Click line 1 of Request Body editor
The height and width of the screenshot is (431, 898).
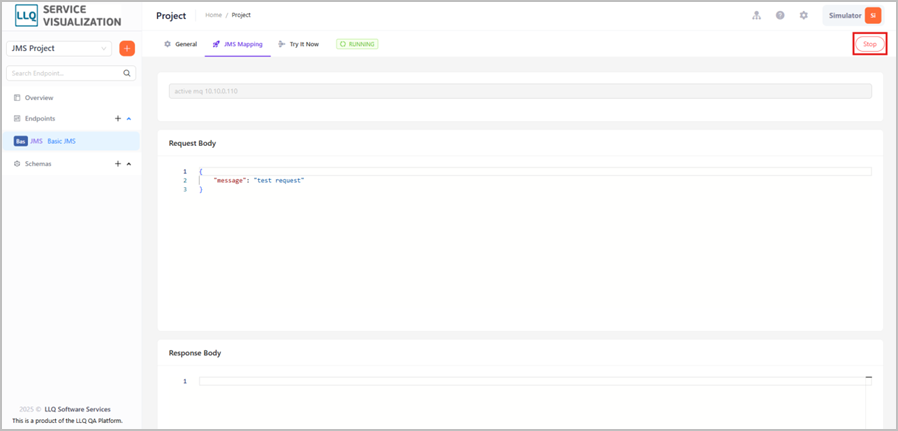pyautogui.click(x=535, y=172)
